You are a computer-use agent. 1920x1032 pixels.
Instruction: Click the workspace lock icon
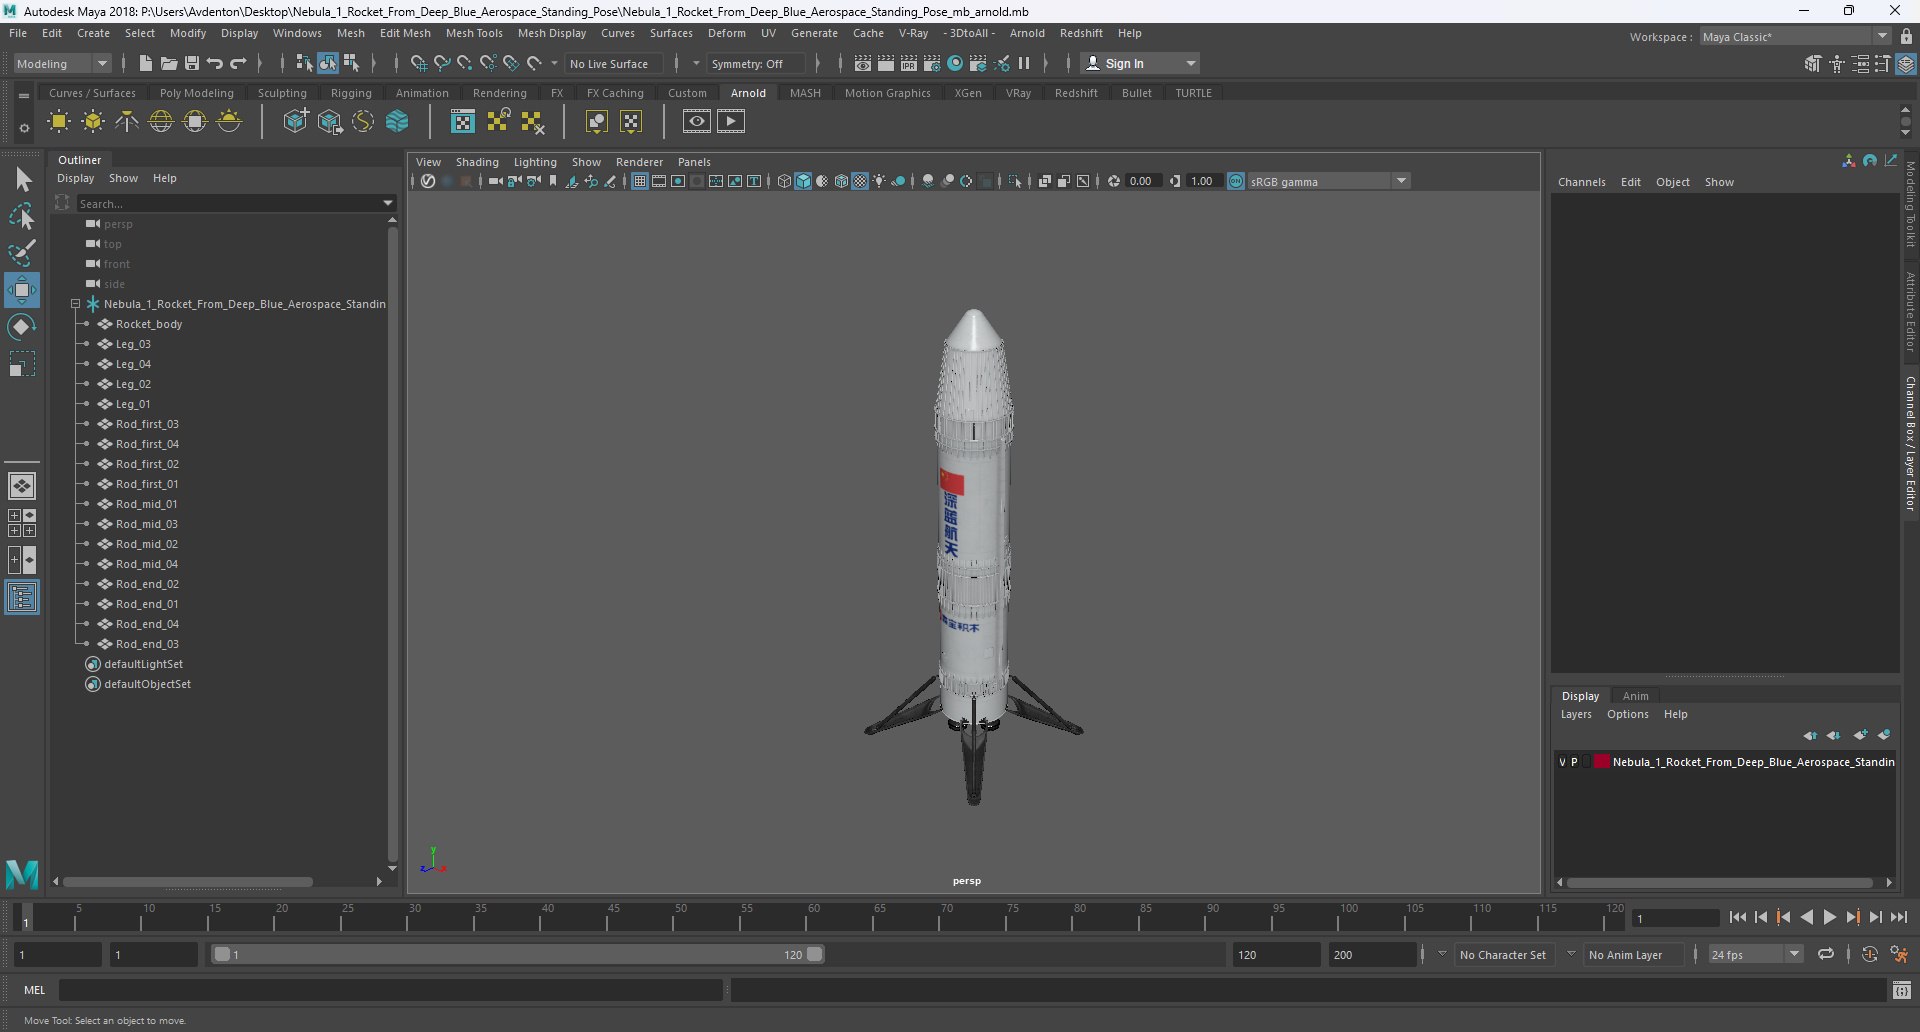pos(1906,36)
